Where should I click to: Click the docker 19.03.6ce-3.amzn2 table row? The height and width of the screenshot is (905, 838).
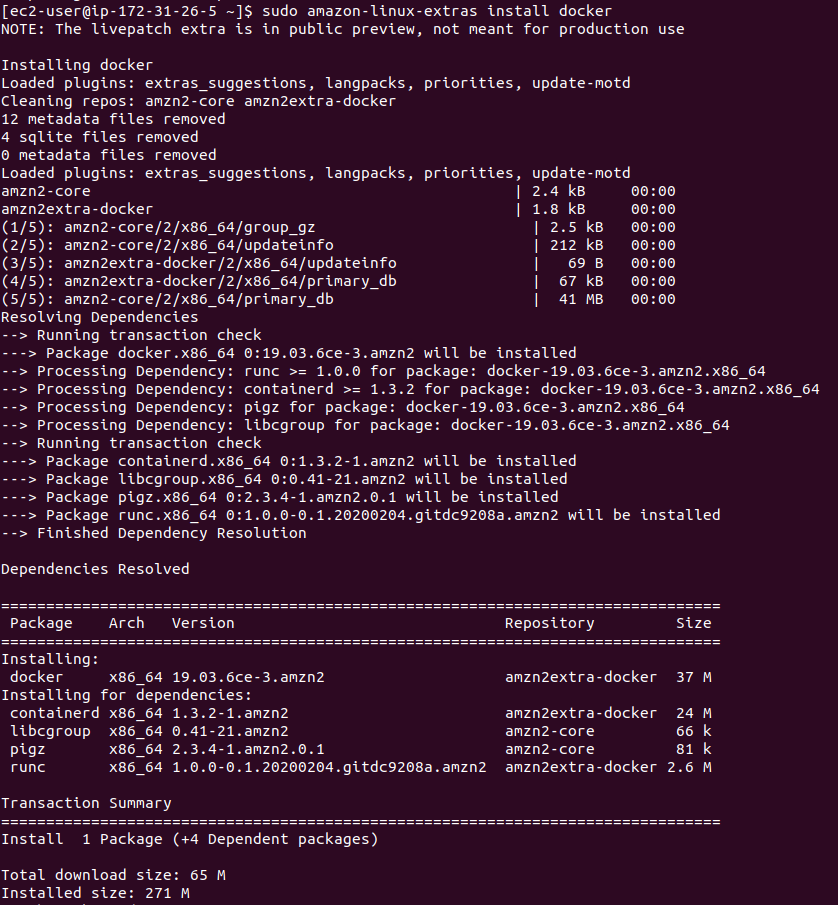(361, 677)
